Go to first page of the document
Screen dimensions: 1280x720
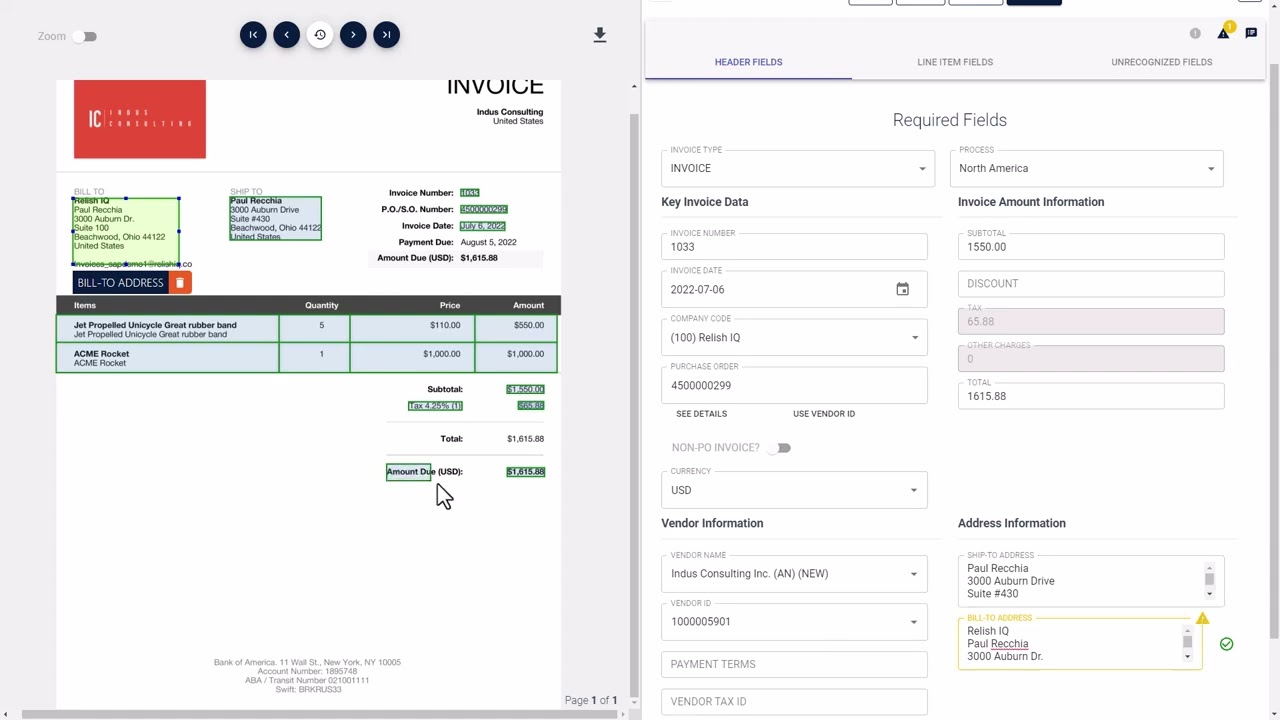point(253,35)
